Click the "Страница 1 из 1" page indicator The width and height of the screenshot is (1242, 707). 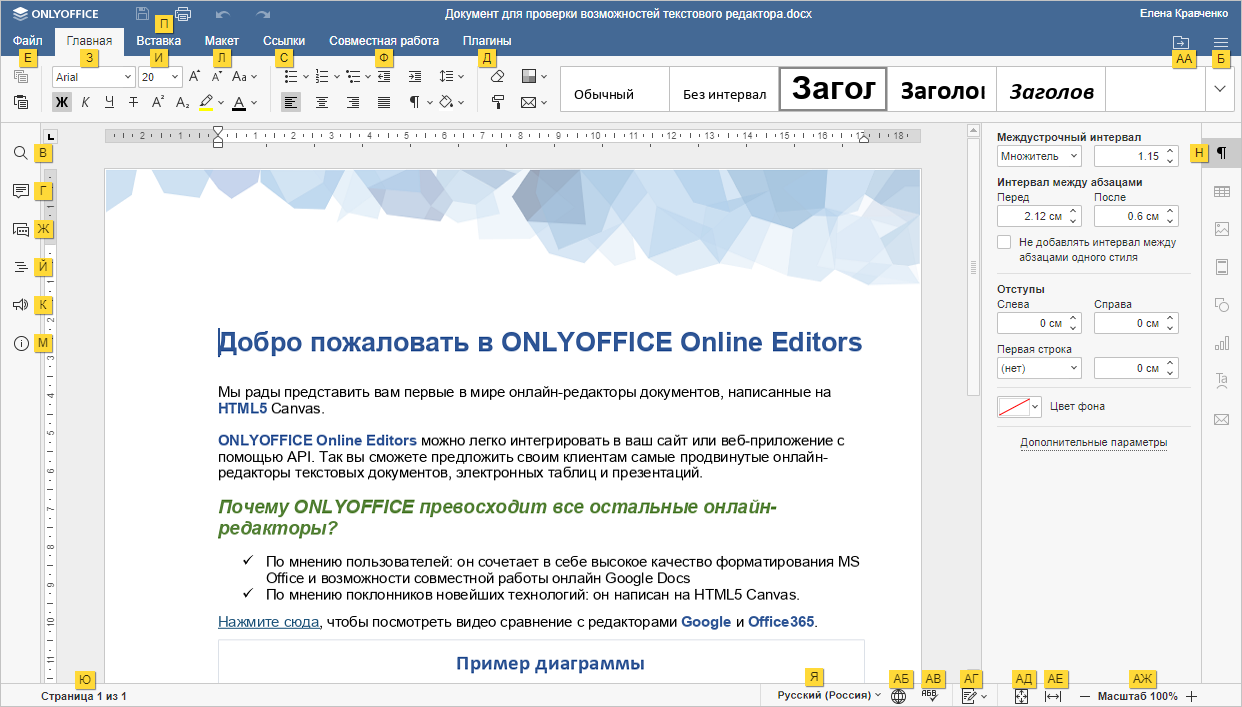[x=84, y=696]
